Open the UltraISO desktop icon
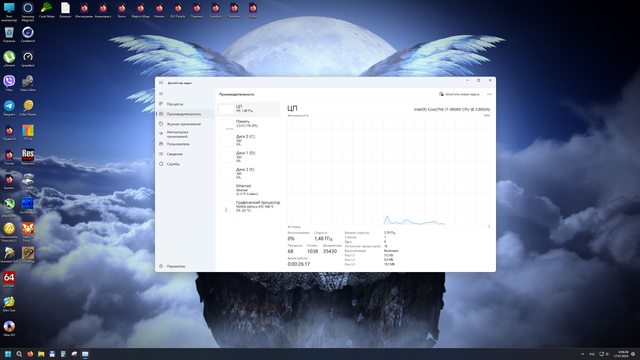640x360 pixels. [9, 328]
